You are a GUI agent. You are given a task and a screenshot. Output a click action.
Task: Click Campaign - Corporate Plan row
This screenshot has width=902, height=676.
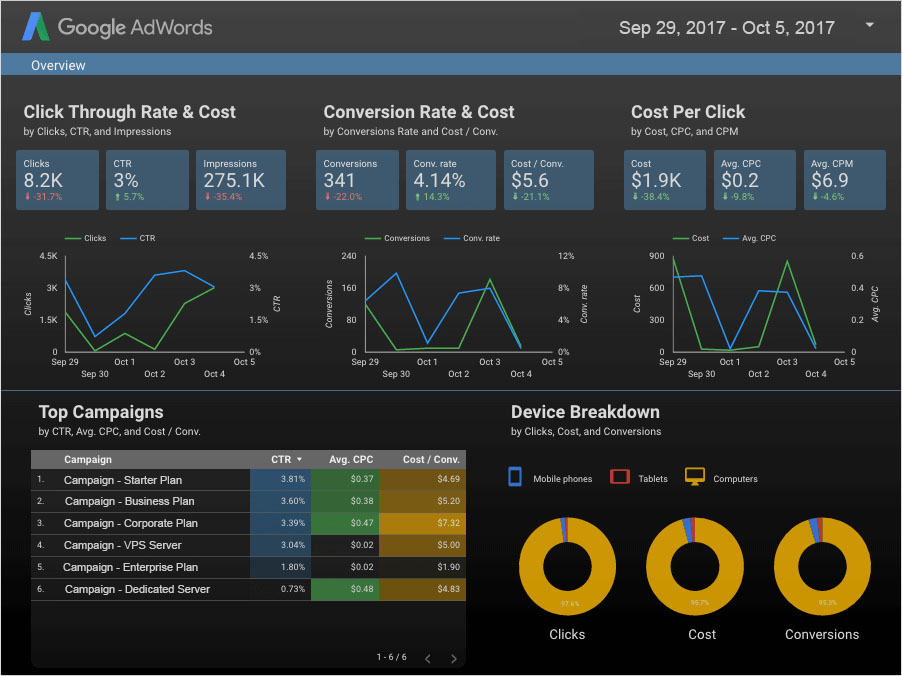click(x=248, y=523)
